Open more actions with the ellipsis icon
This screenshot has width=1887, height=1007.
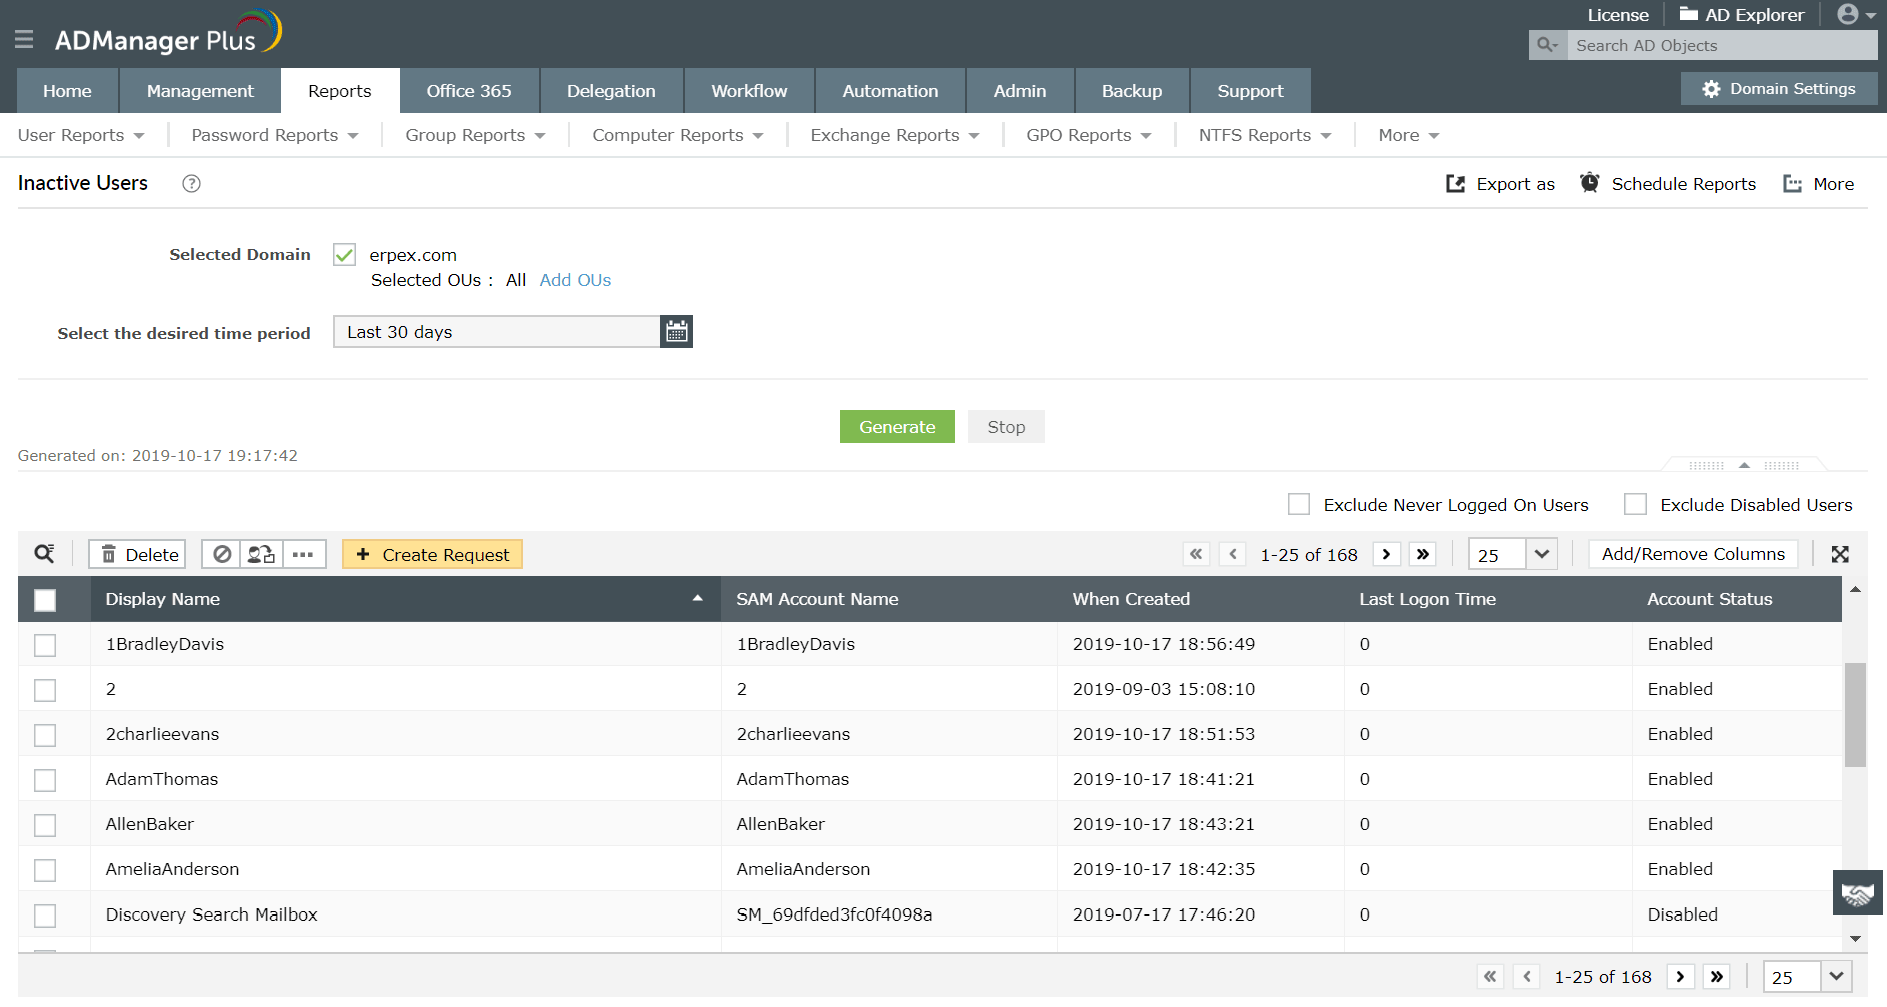[303, 553]
